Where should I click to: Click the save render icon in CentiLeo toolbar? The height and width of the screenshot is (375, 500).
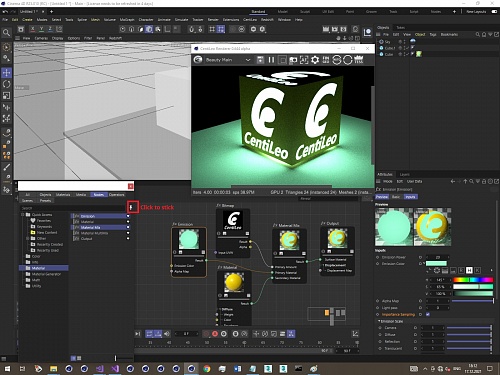pos(260,60)
